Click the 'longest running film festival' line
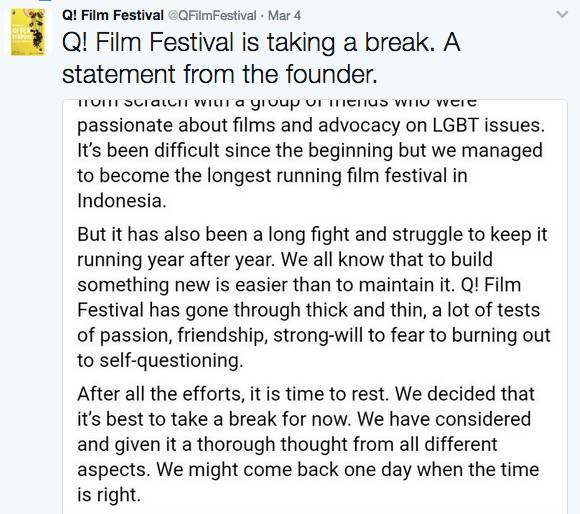Image resolution: width=580 pixels, height=514 pixels. click(x=272, y=176)
